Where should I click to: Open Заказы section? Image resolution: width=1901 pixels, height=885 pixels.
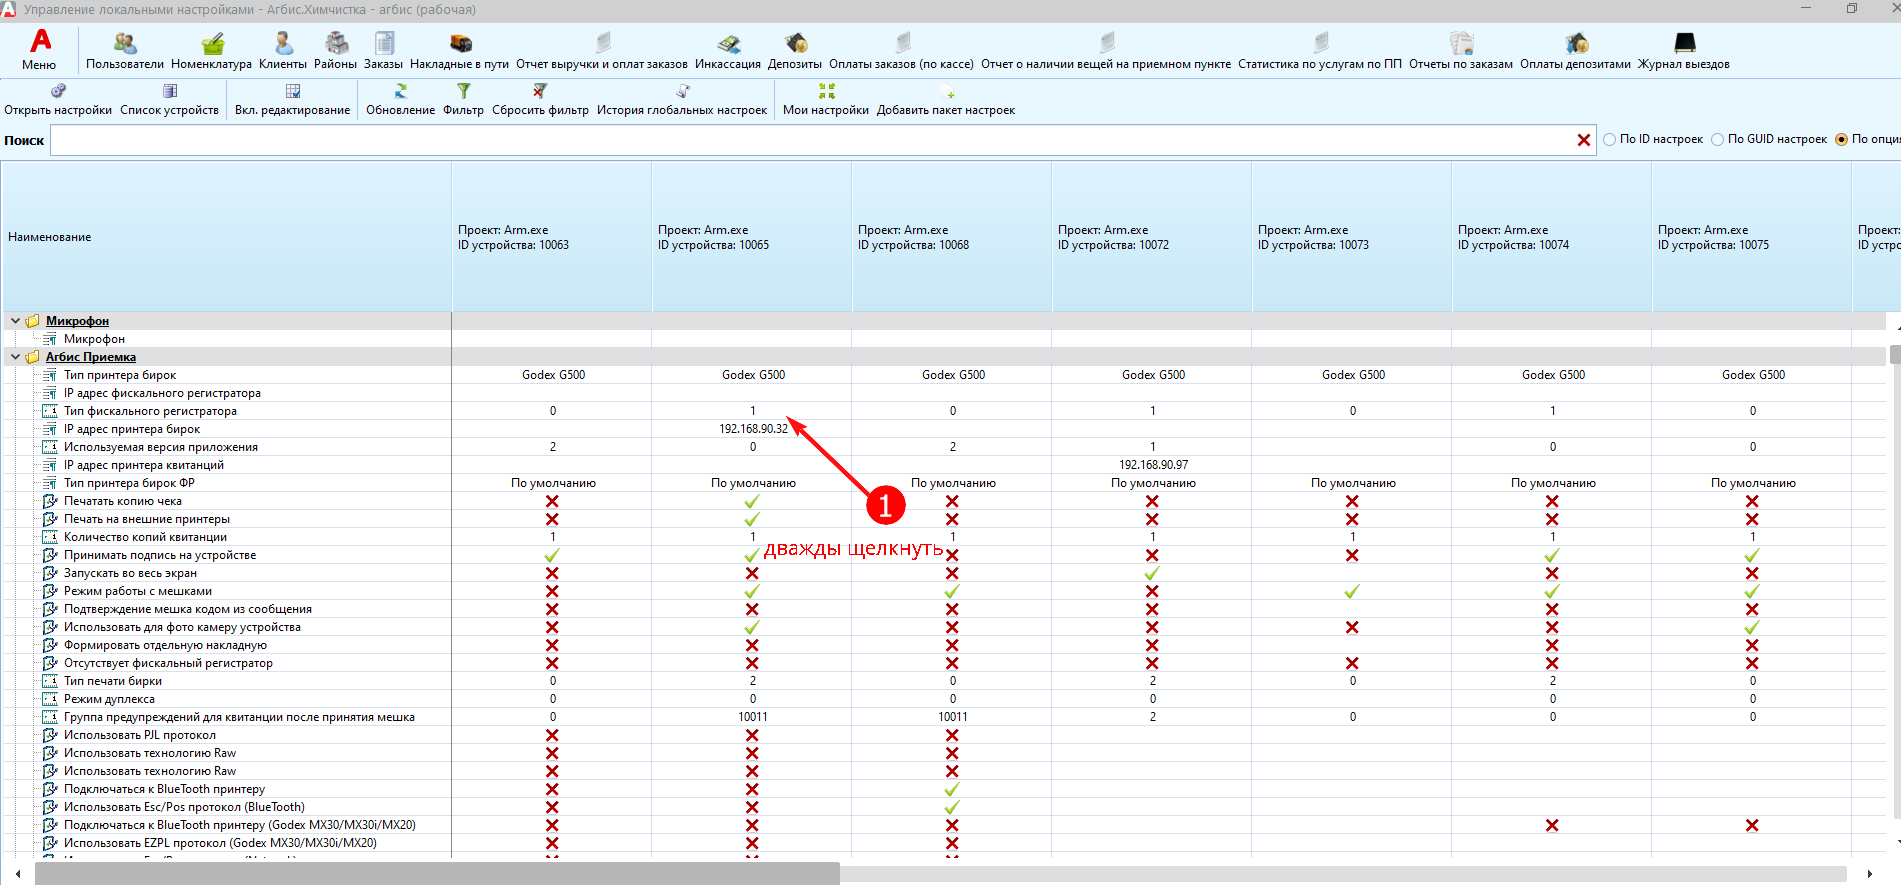[383, 51]
